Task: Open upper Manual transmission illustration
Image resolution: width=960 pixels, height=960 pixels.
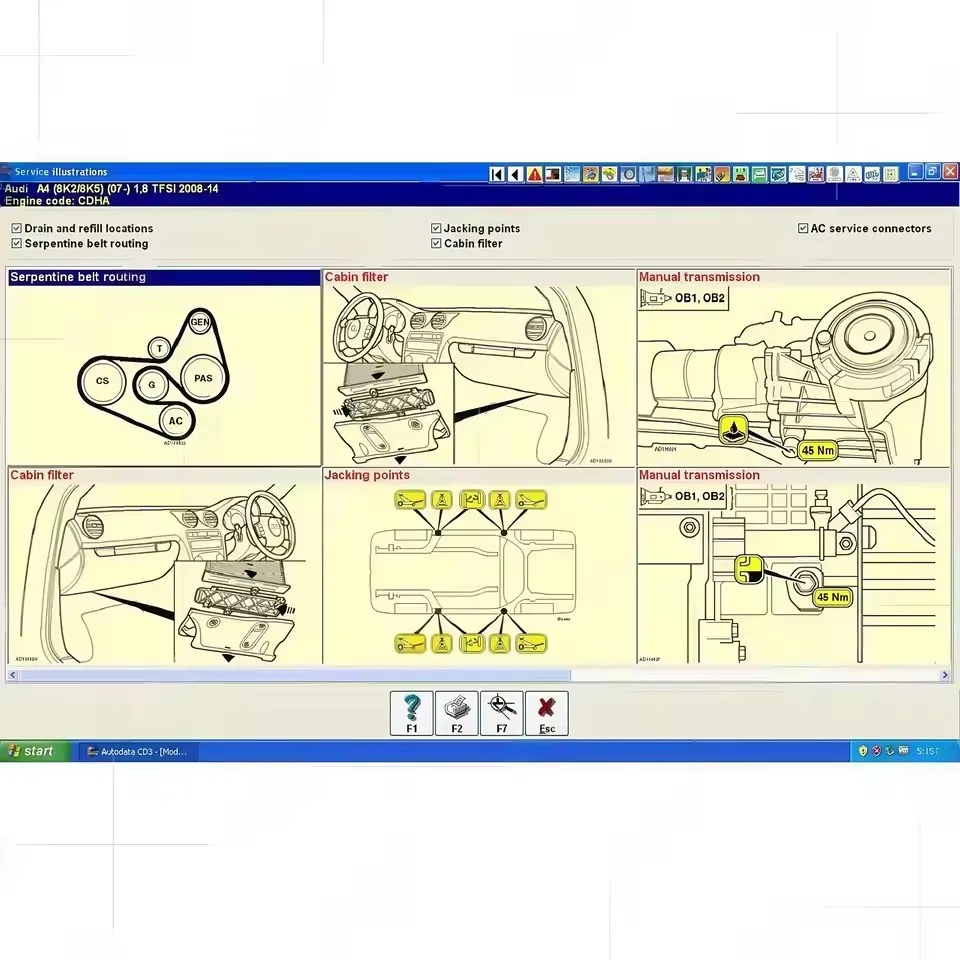Action: click(x=793, y=375)
